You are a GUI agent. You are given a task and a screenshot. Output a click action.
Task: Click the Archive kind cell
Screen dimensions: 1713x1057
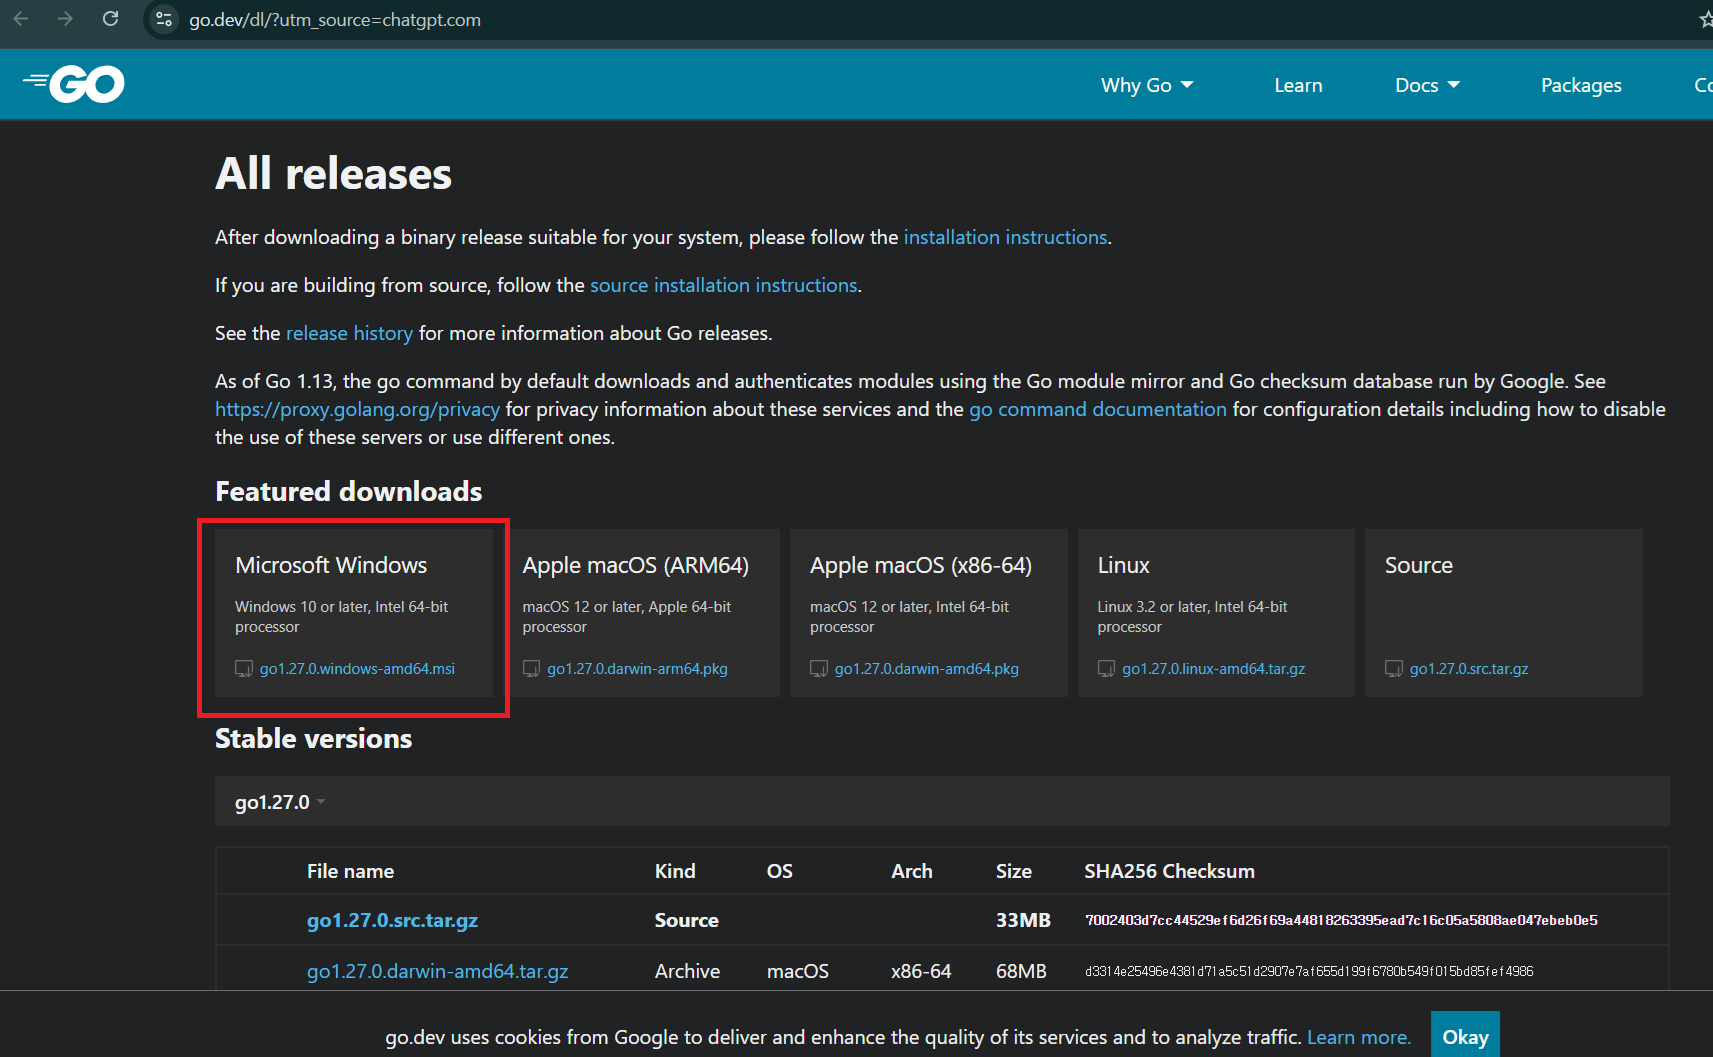(687, 971)
